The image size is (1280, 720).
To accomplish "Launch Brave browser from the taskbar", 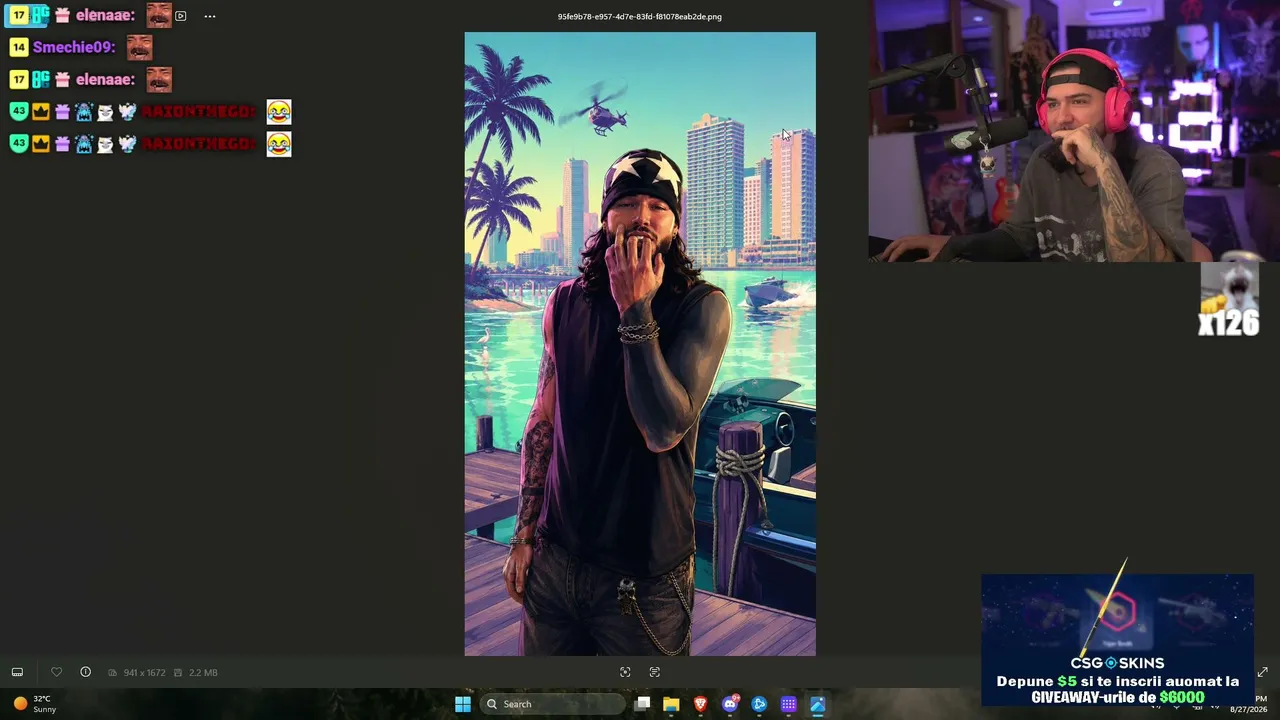I will 700,704.
